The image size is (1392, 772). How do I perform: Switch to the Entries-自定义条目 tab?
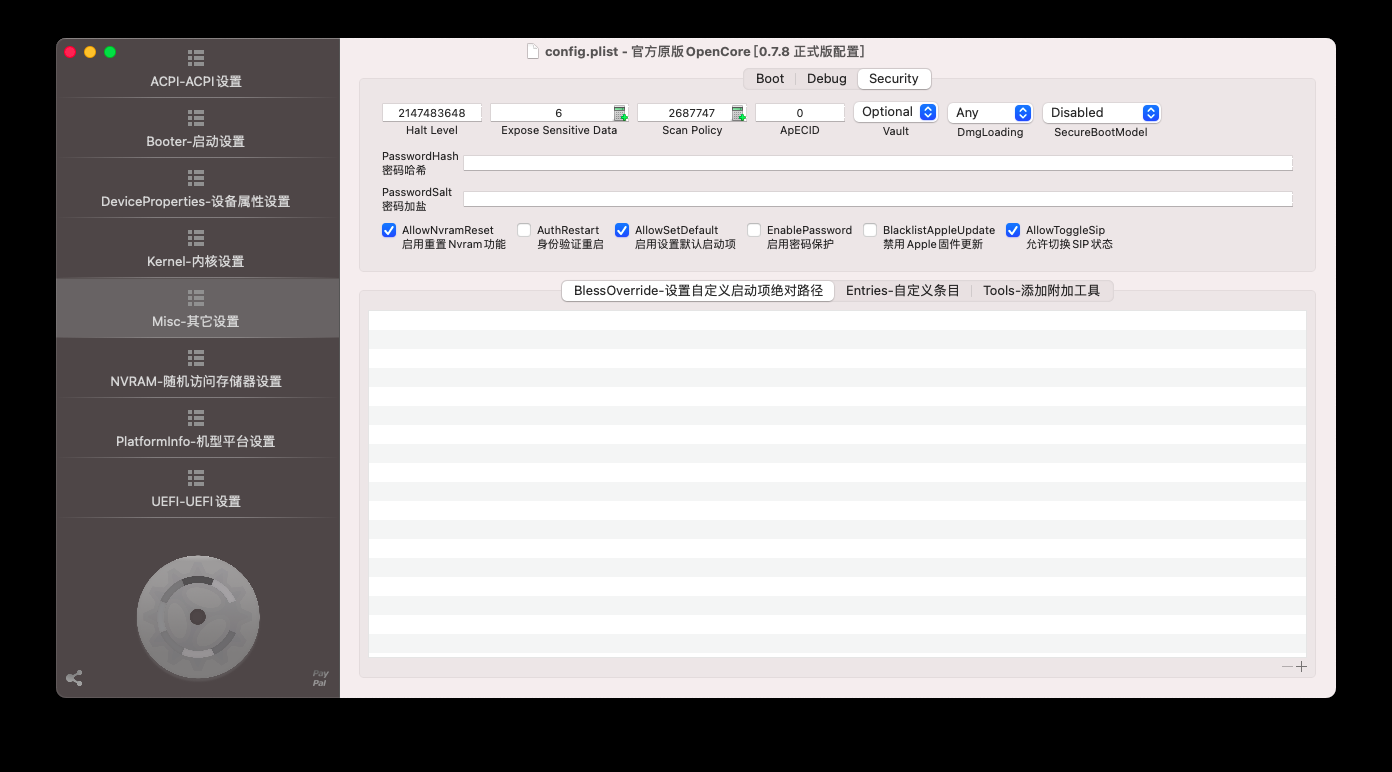[x=903, y=291]
